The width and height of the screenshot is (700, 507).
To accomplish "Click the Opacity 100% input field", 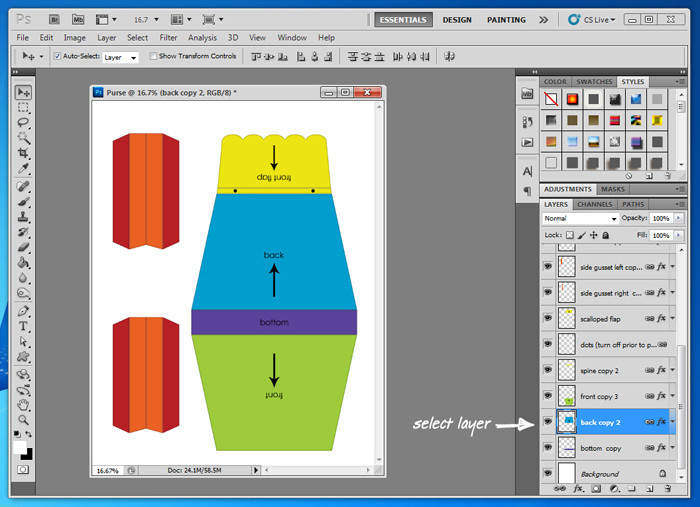I will [661, 218].
